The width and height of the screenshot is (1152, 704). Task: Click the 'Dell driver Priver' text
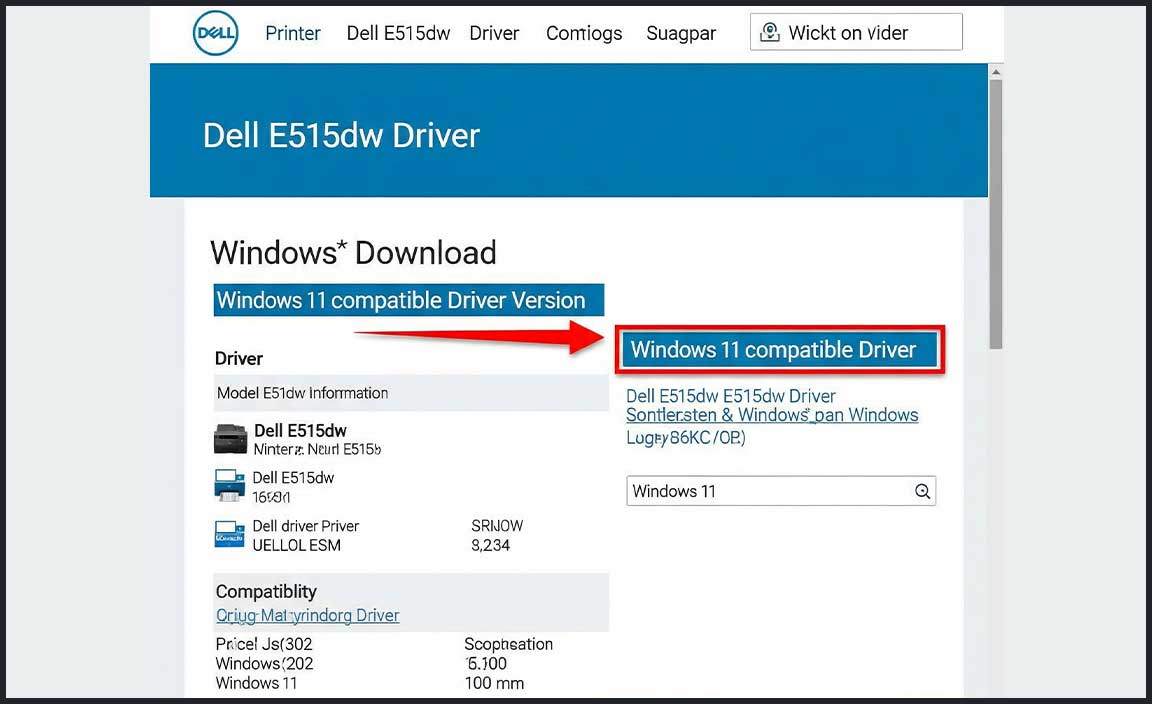pos(306,526)
